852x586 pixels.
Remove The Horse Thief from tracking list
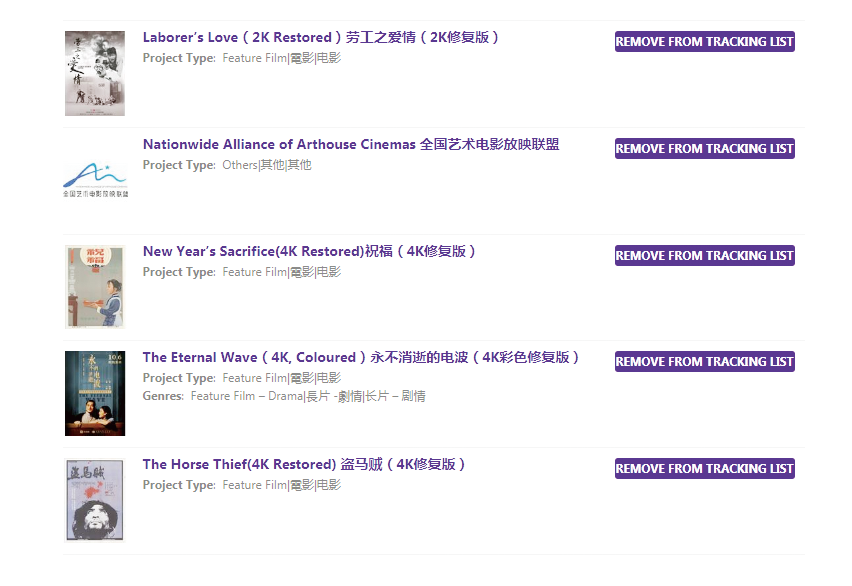704,469
